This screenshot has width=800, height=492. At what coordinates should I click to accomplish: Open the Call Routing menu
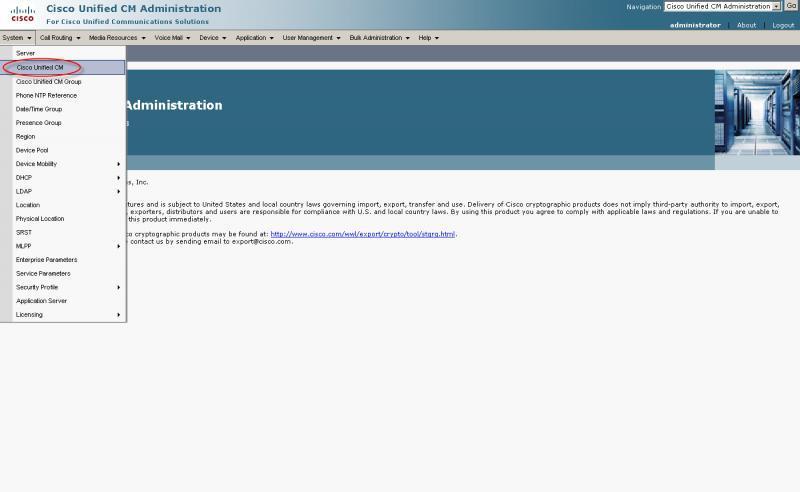click(60, 38)
